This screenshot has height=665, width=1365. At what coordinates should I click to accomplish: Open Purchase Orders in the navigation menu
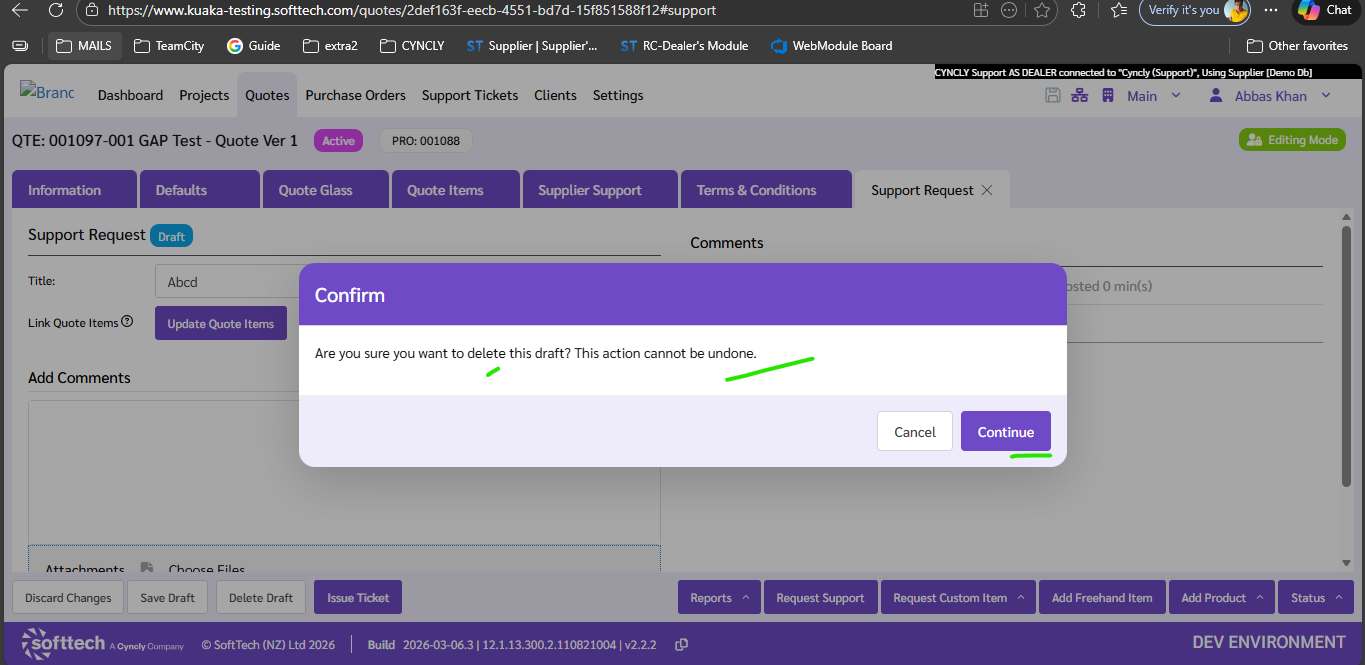point(355,95)
